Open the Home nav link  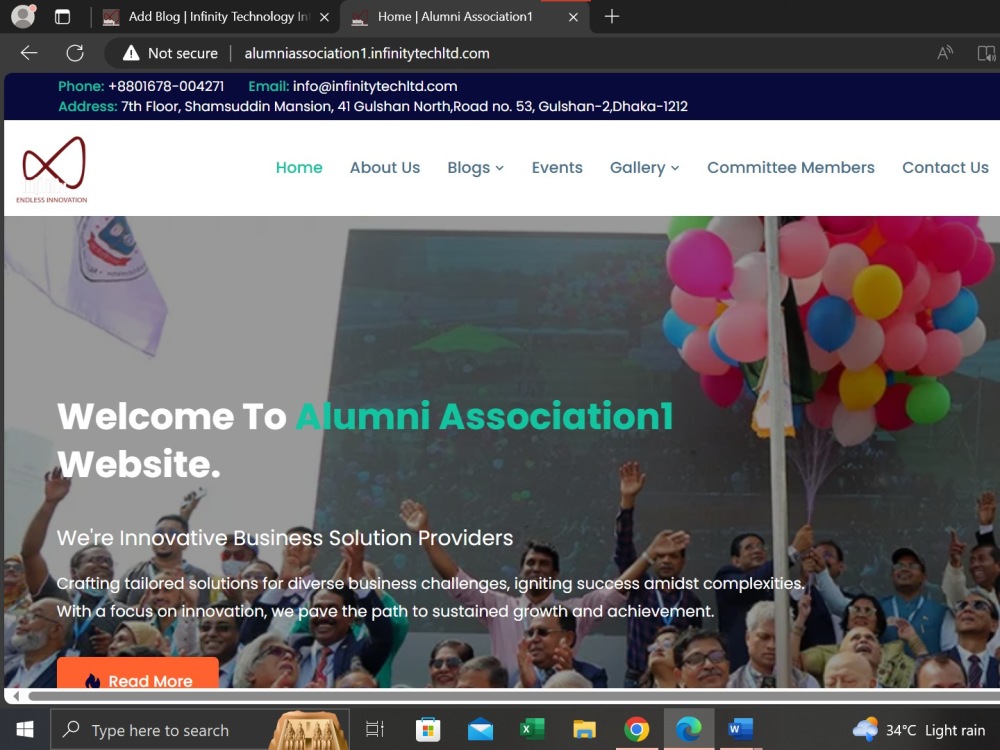tap(299, 168)
